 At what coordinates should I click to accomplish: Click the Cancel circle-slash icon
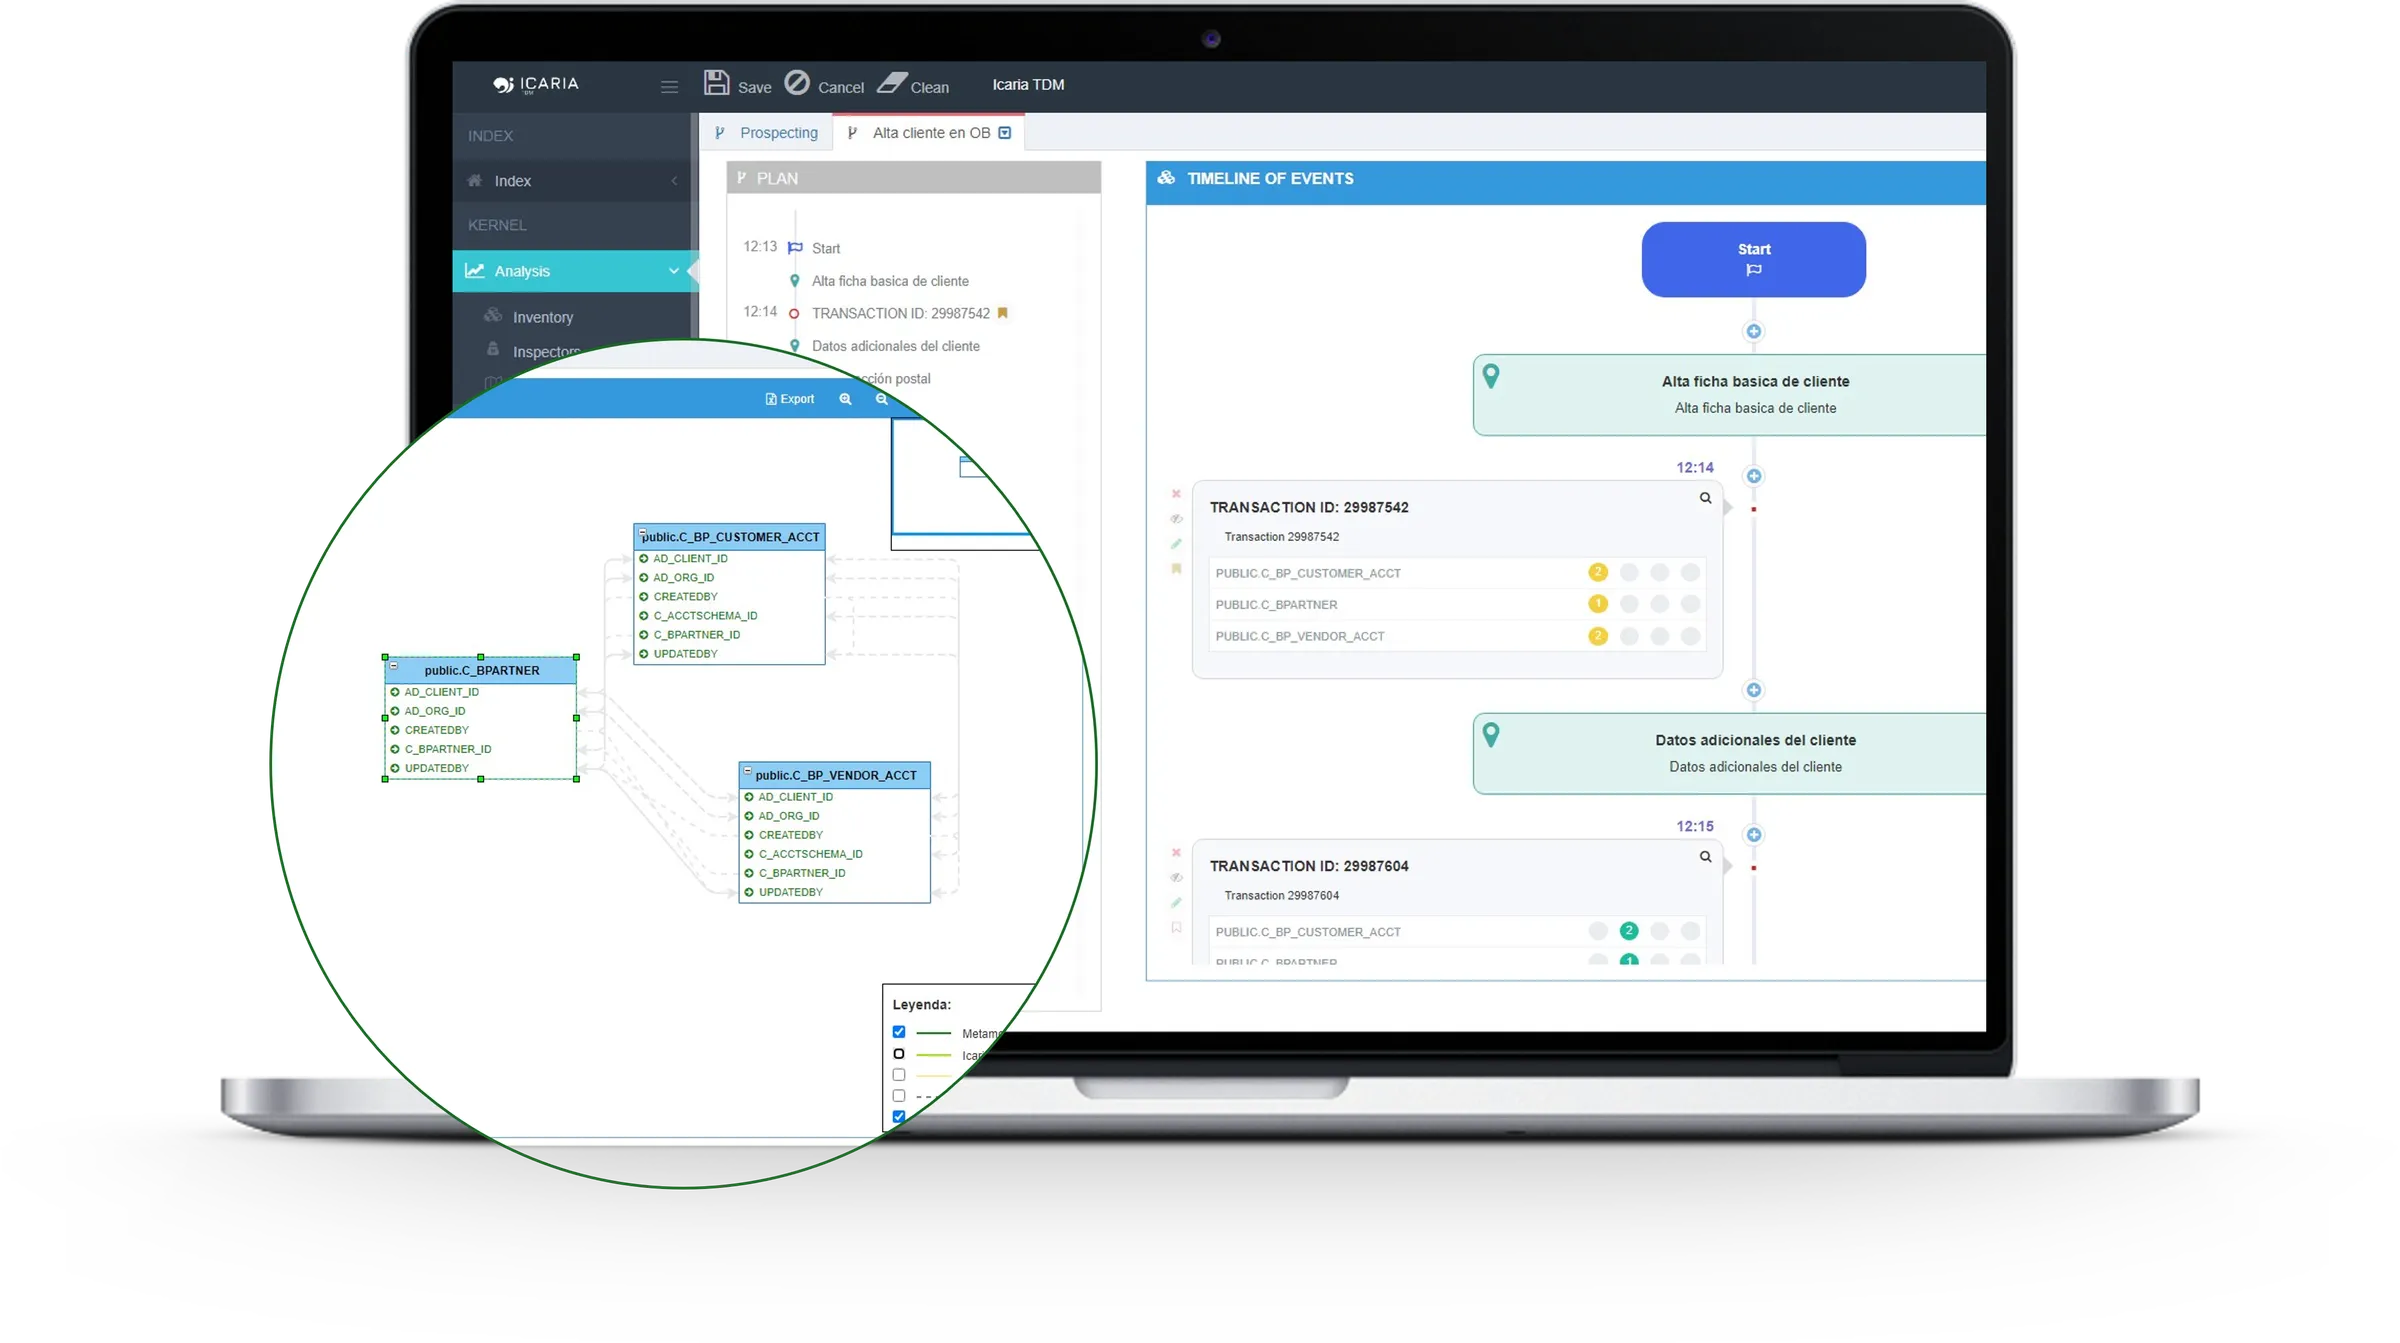(x=797, y=82)
